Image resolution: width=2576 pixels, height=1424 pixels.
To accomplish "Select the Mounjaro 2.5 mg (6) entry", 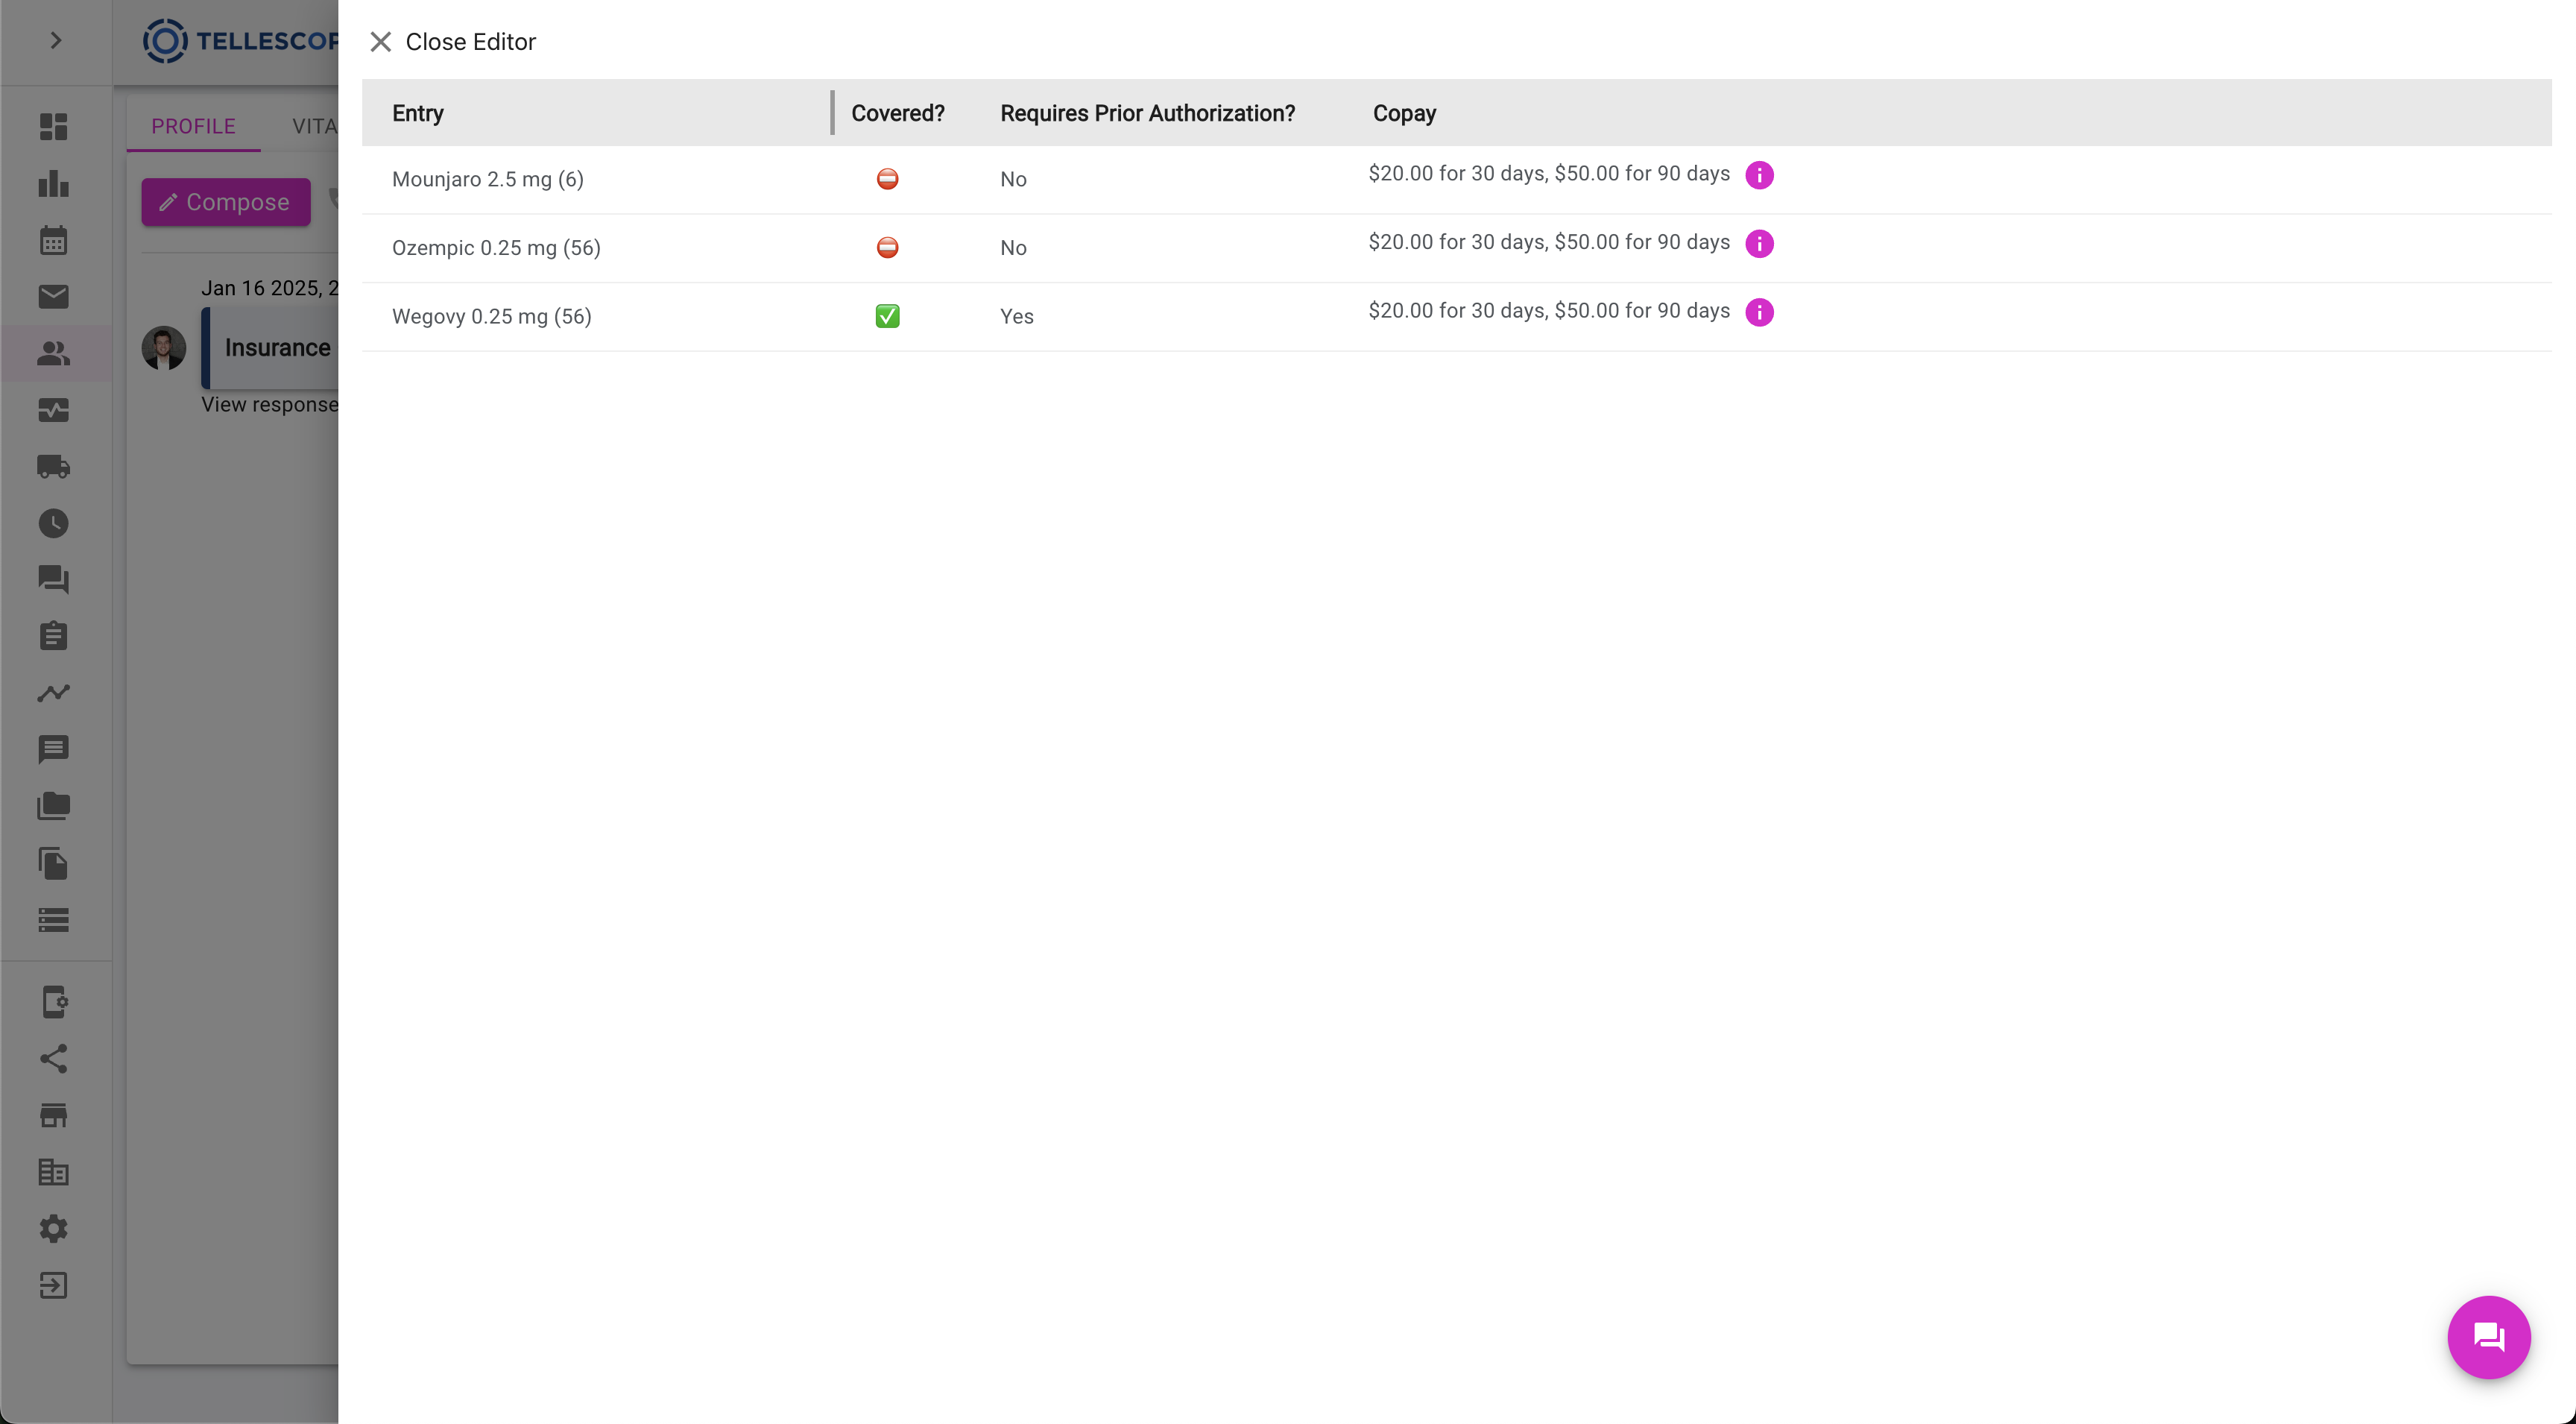I will 488,180.
